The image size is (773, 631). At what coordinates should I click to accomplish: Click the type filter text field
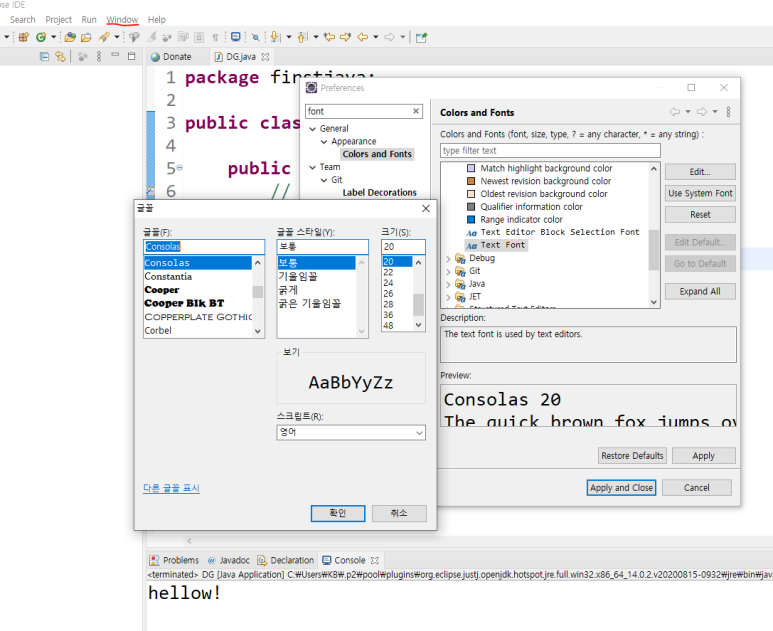coord(550,150)
